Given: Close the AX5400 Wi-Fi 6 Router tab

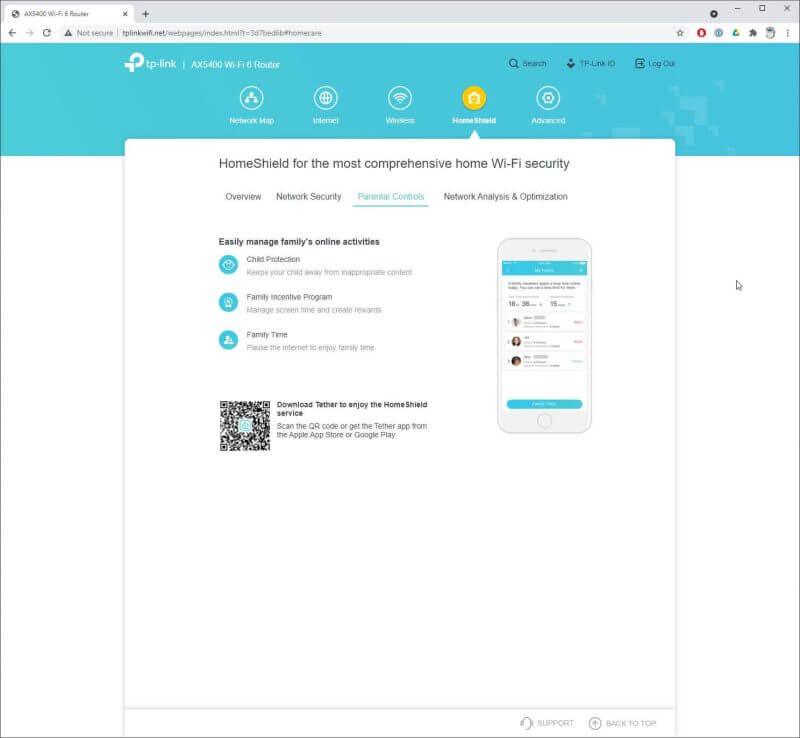Looking at the screenshot, I should 125,14.
